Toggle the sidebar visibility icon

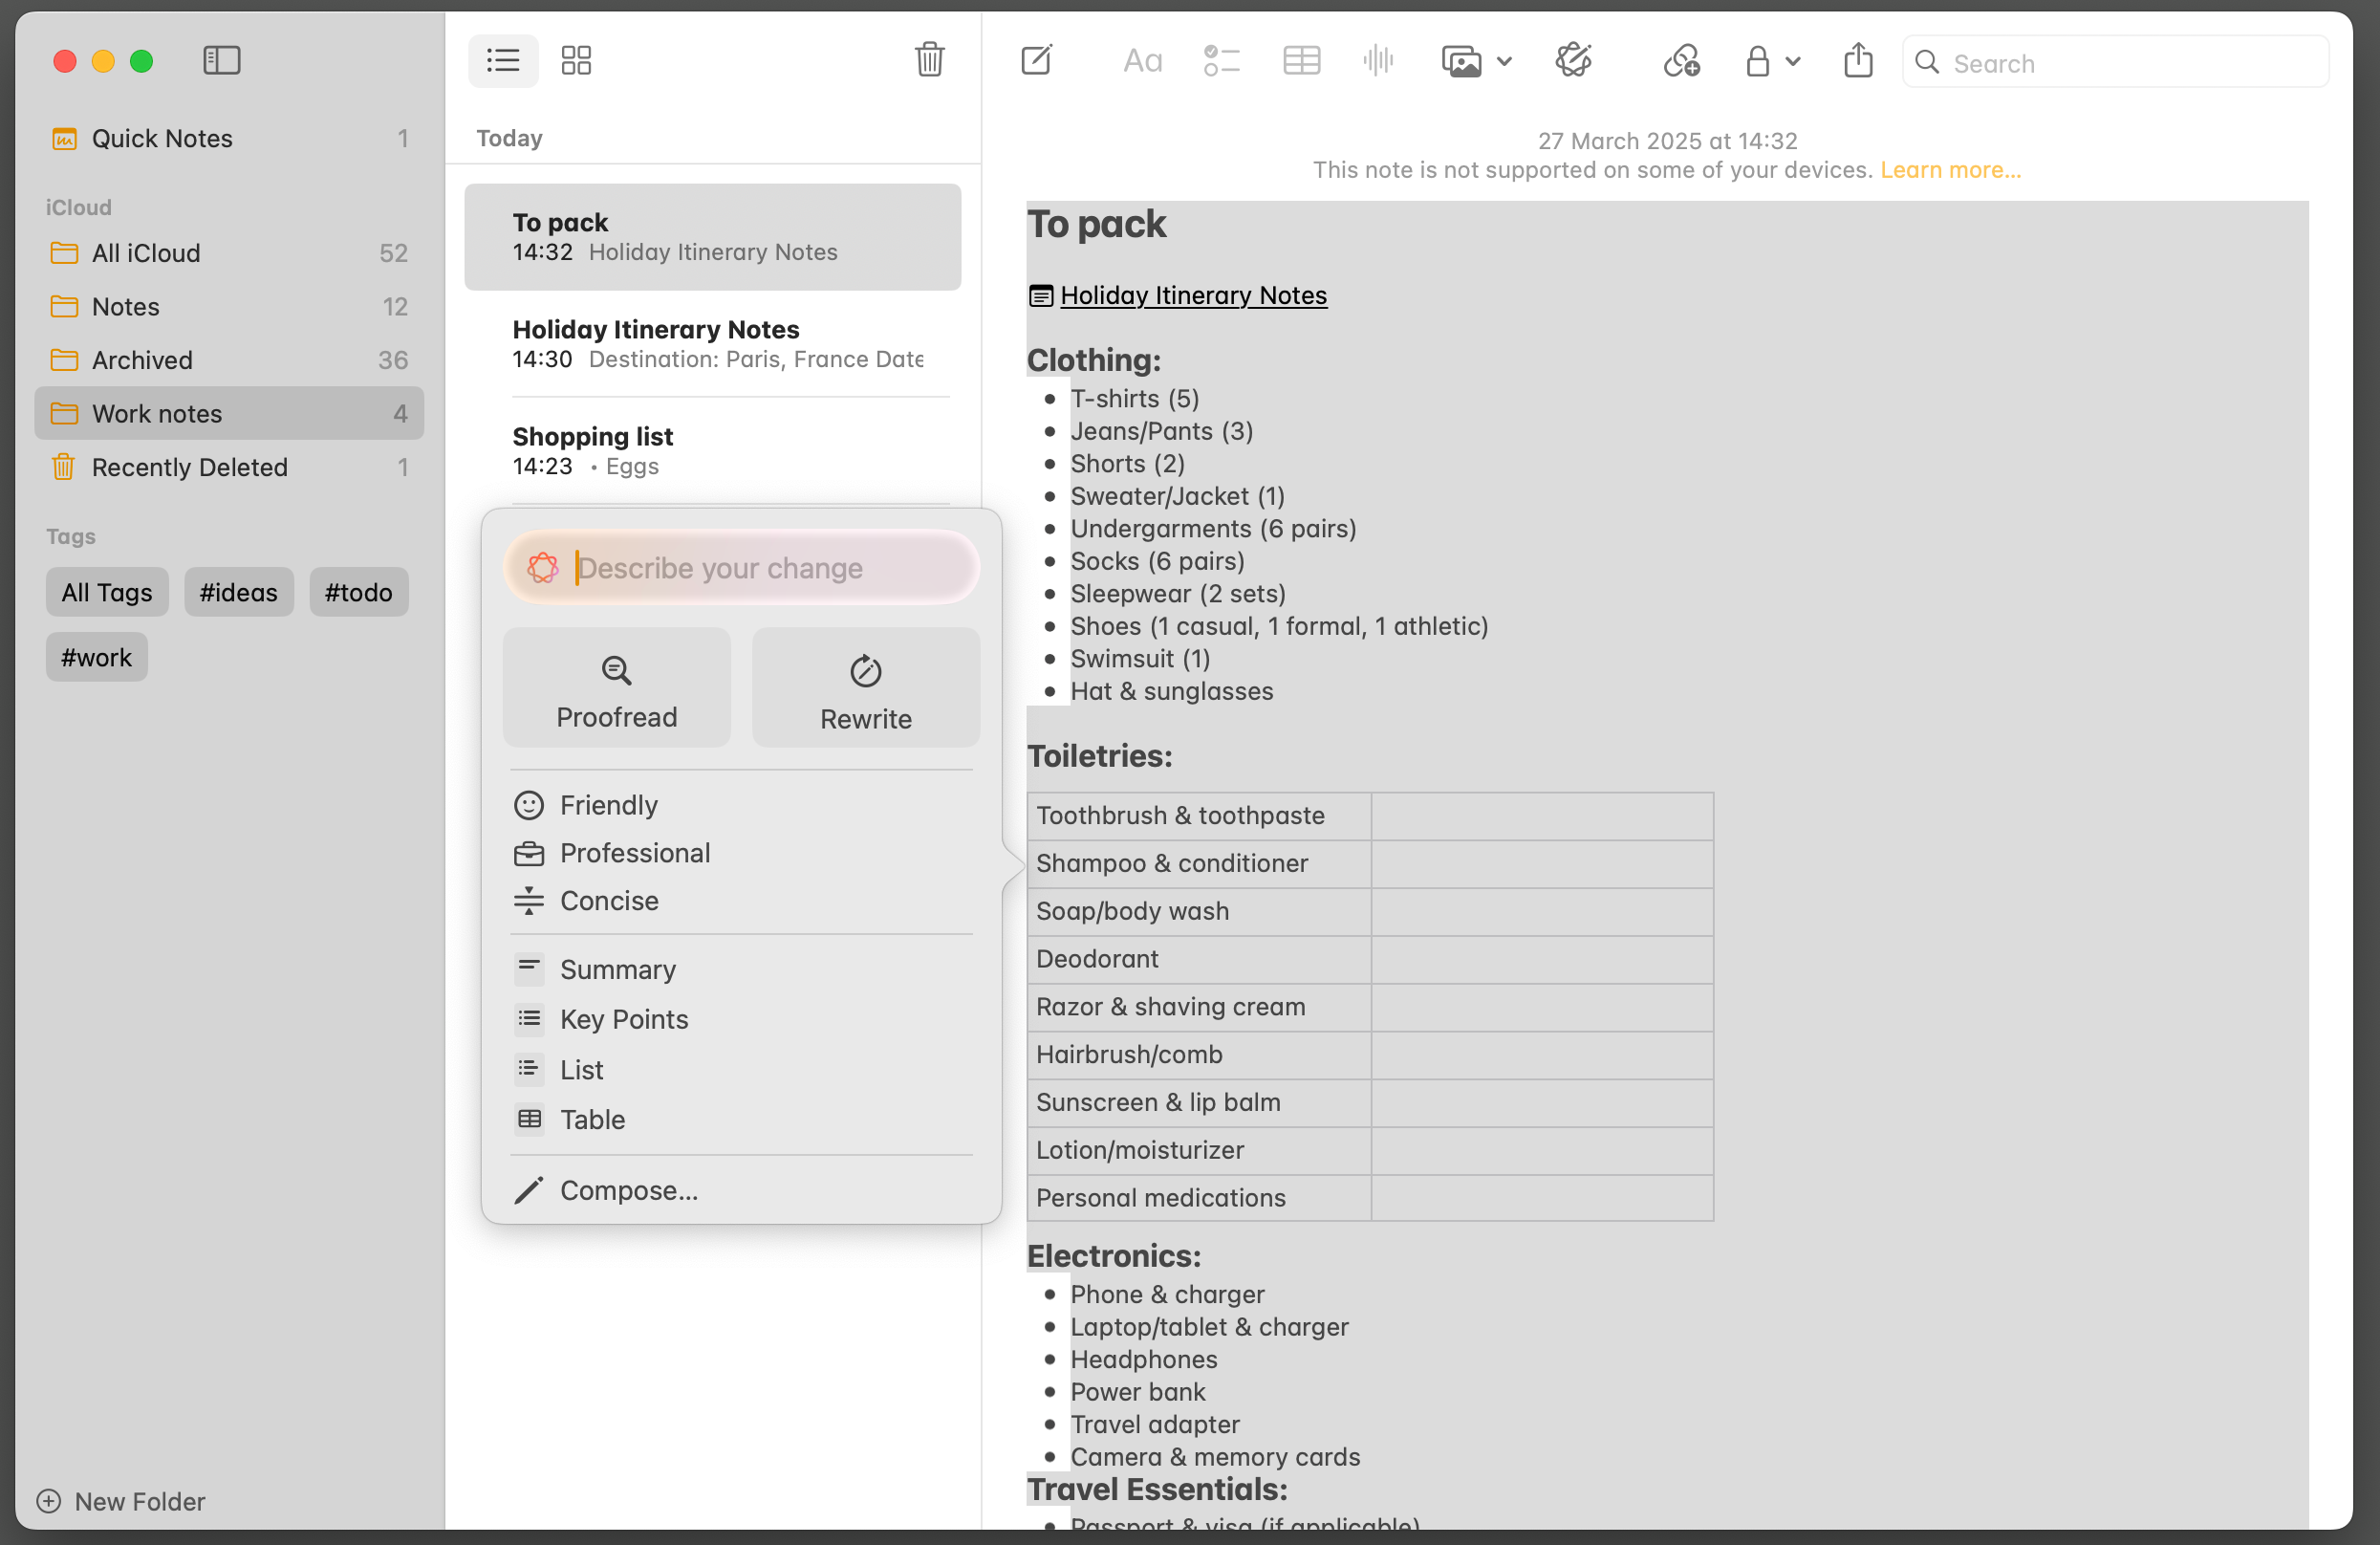tap(221, 60)
